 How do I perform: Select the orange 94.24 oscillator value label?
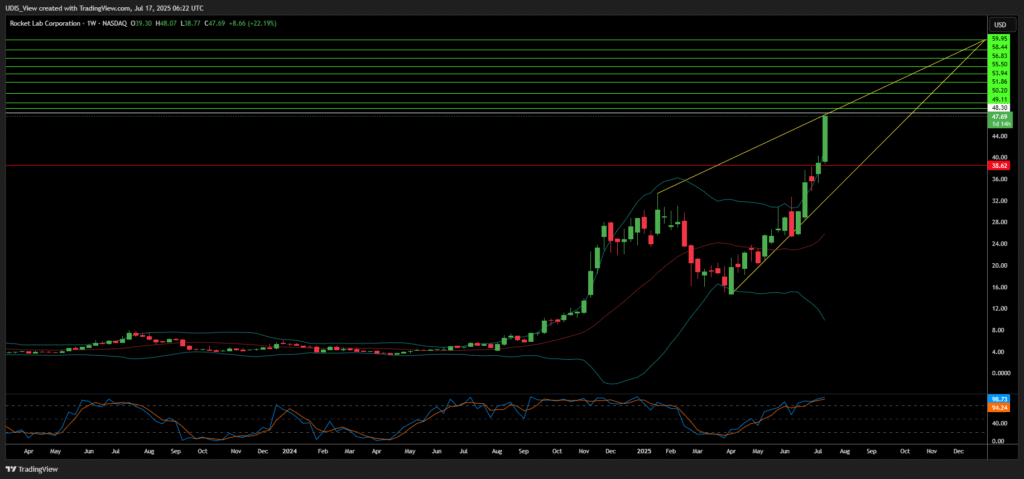pos(998,407)
